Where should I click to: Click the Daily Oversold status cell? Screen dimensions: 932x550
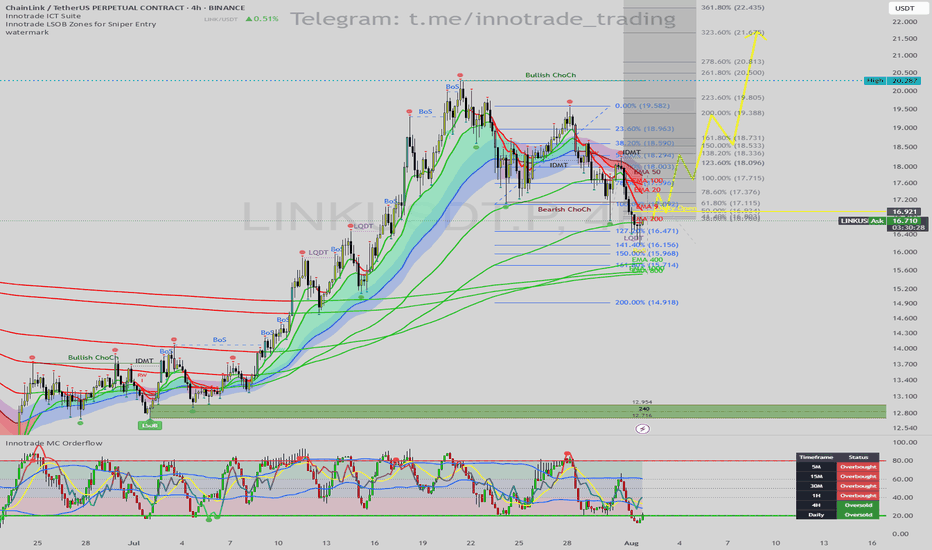858,514
